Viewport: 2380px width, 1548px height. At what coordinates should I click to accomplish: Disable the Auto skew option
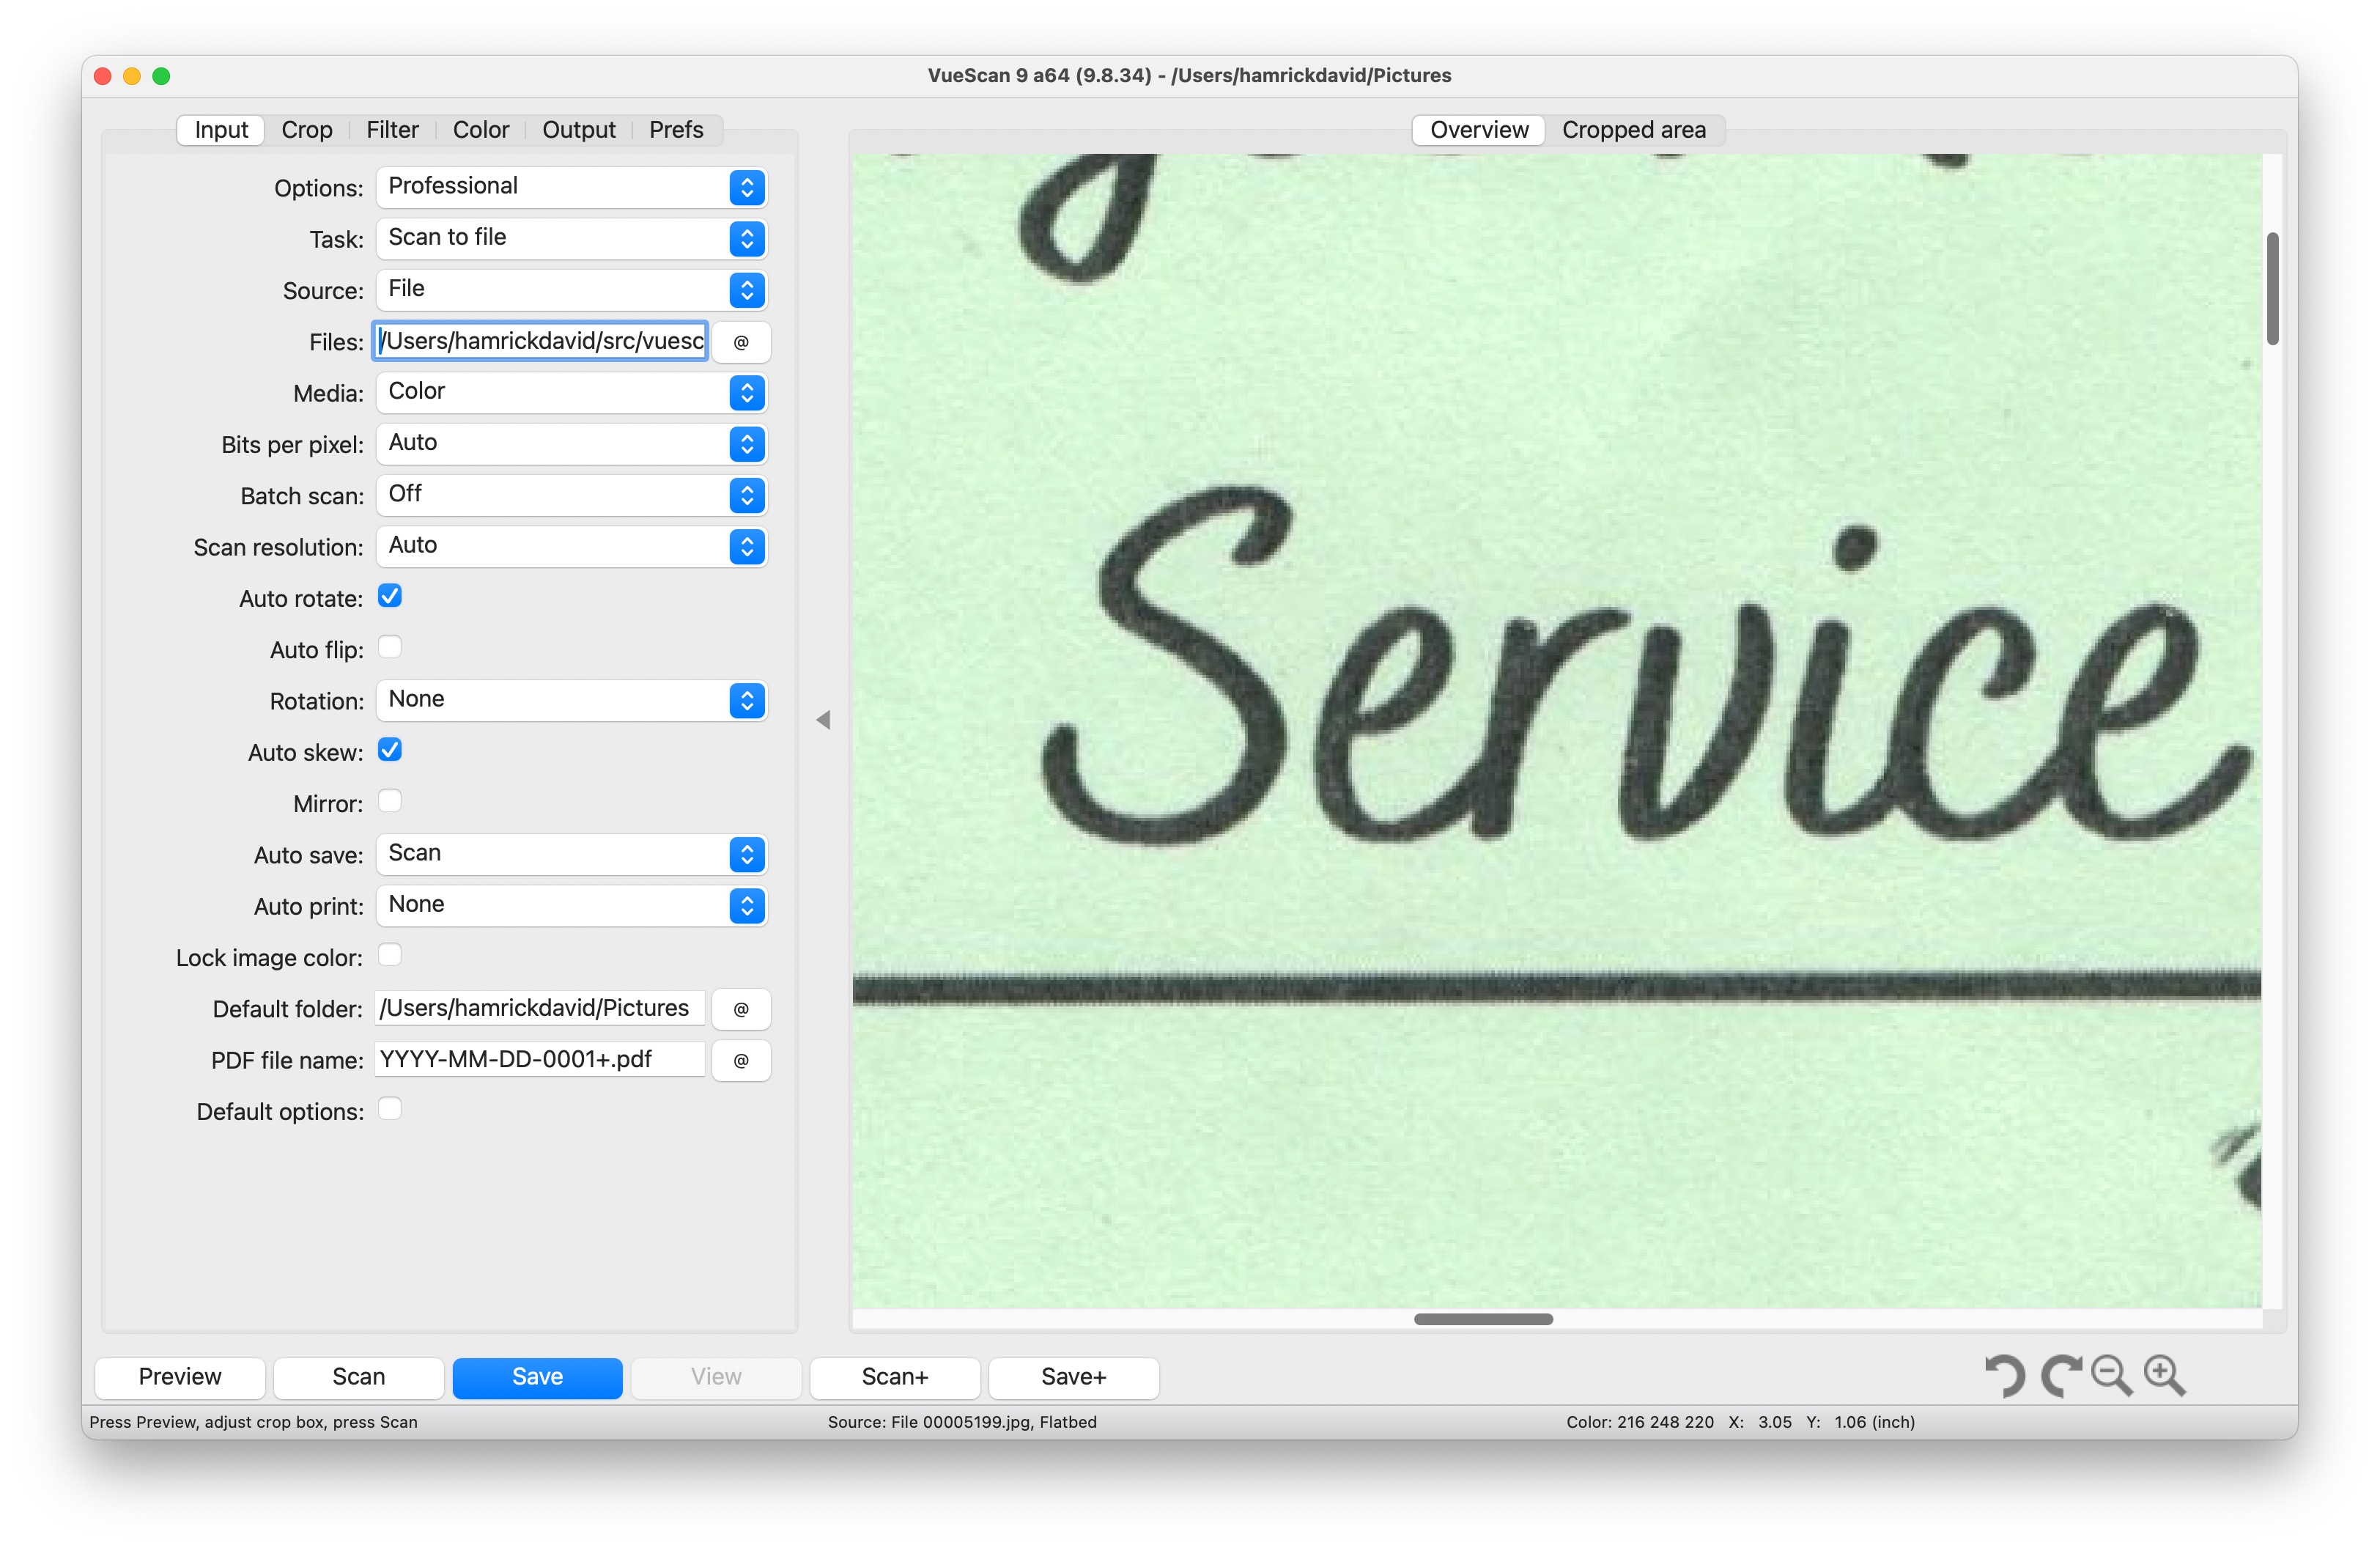389,750
